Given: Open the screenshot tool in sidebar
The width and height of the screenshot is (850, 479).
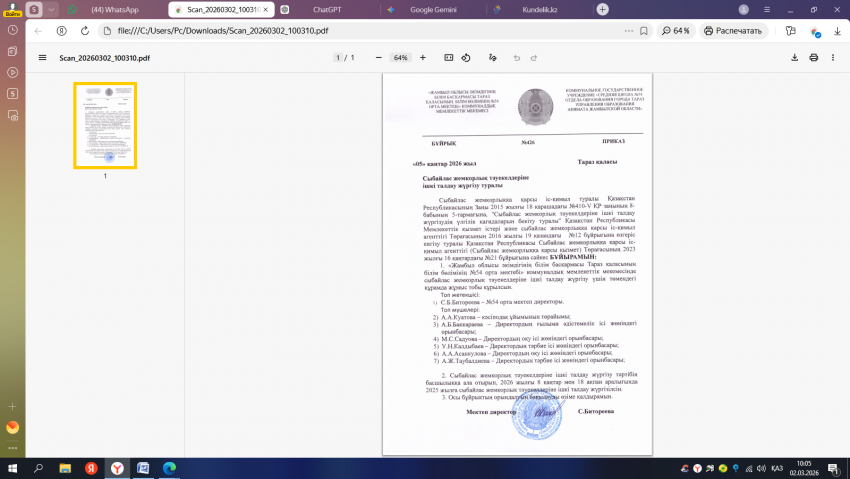Looking at the screenshot, I should tap(12, 115).
